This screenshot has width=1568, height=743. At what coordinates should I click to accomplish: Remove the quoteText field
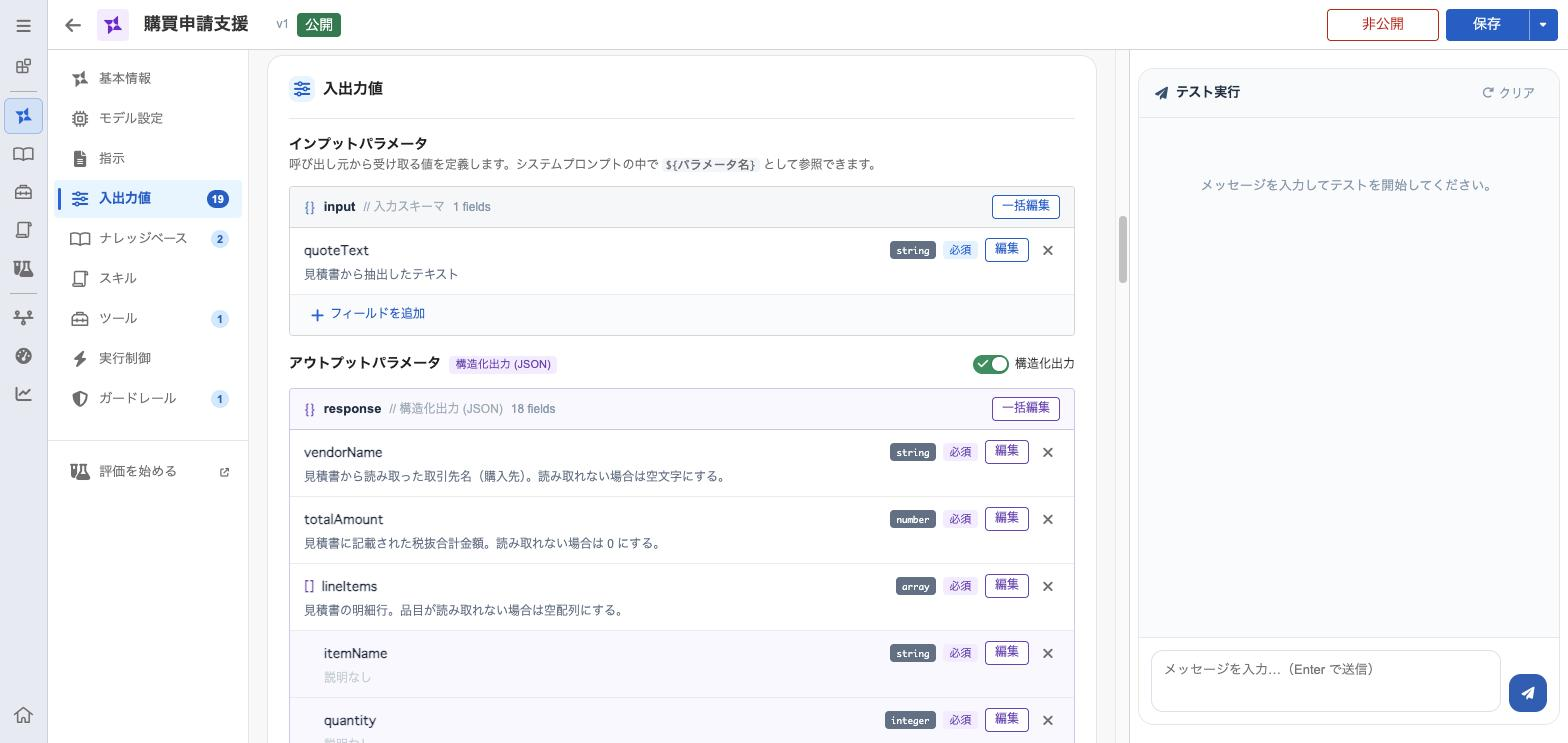pyautogui.click(x=1048, y=251)
